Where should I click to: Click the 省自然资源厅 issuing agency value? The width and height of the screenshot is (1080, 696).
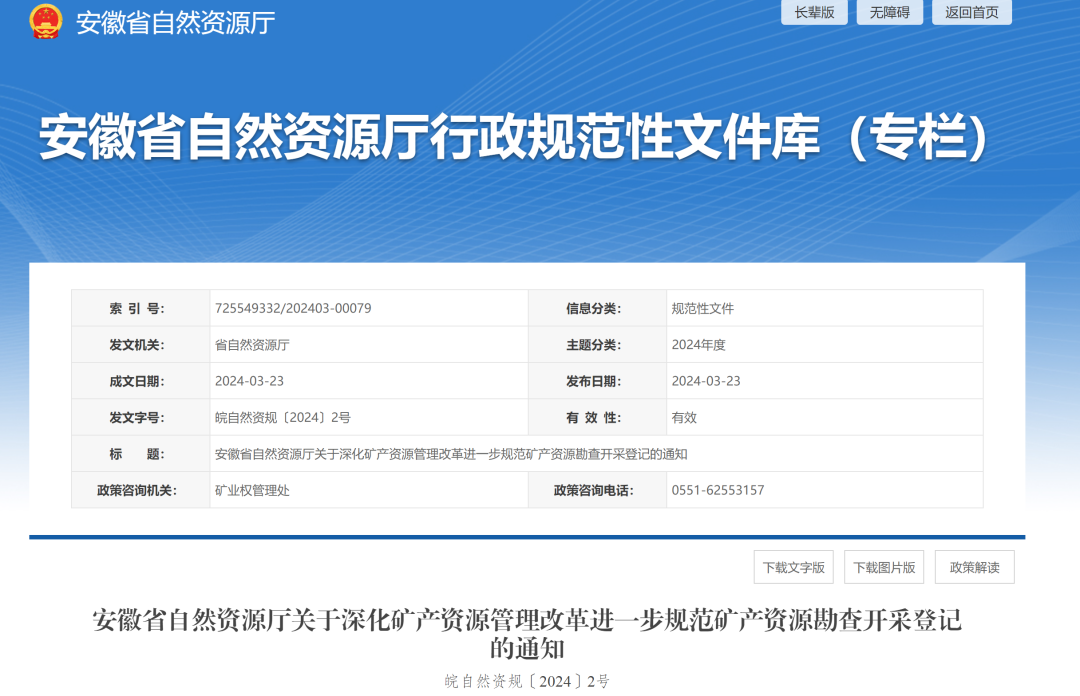pos(252,345)
